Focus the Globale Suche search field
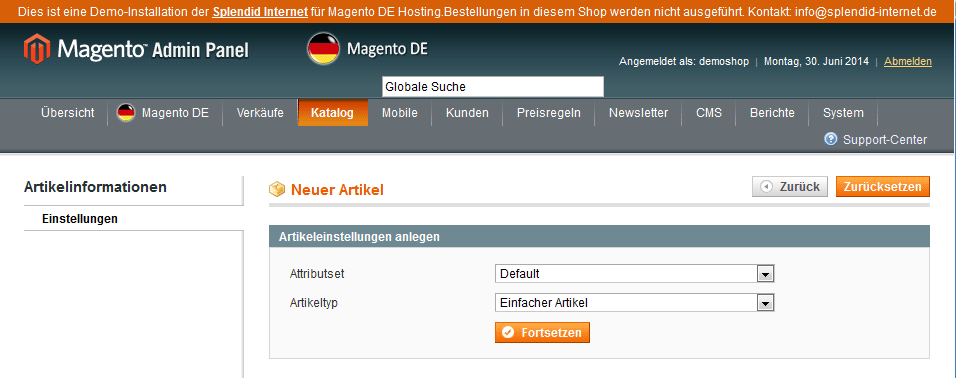 [493, 87]
